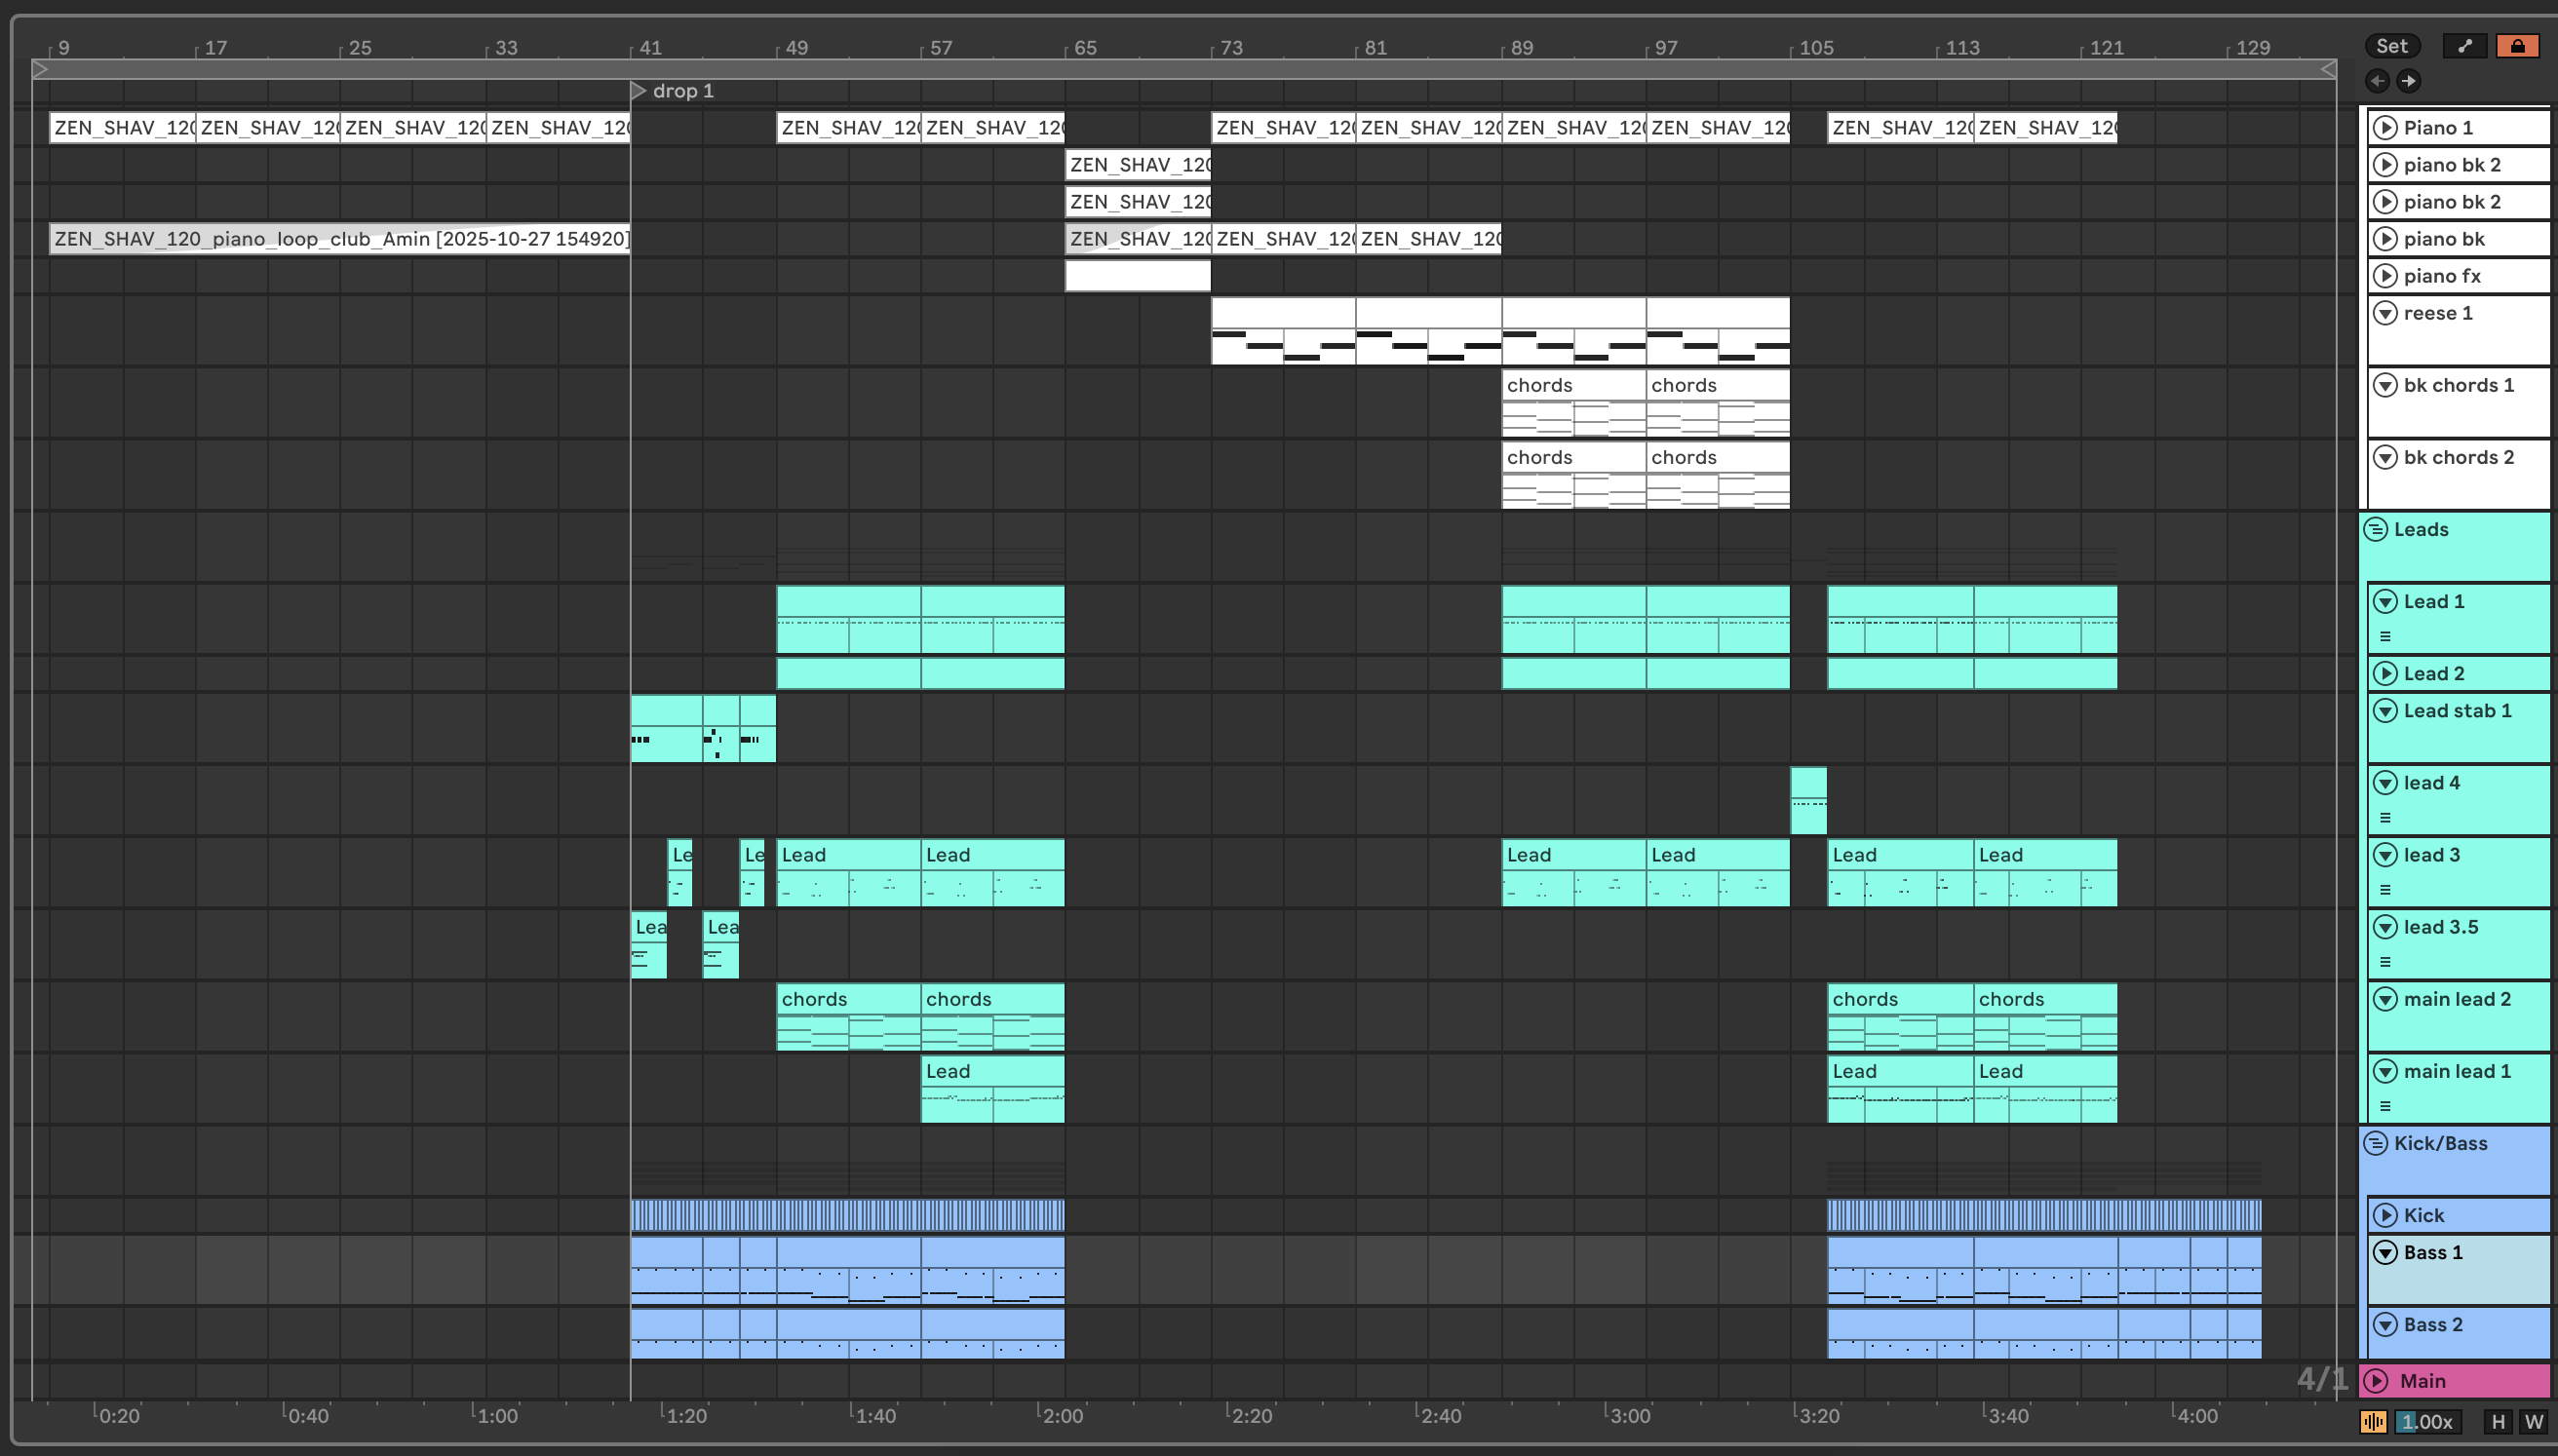Toggle the orange lock envelopes button

2517,46
